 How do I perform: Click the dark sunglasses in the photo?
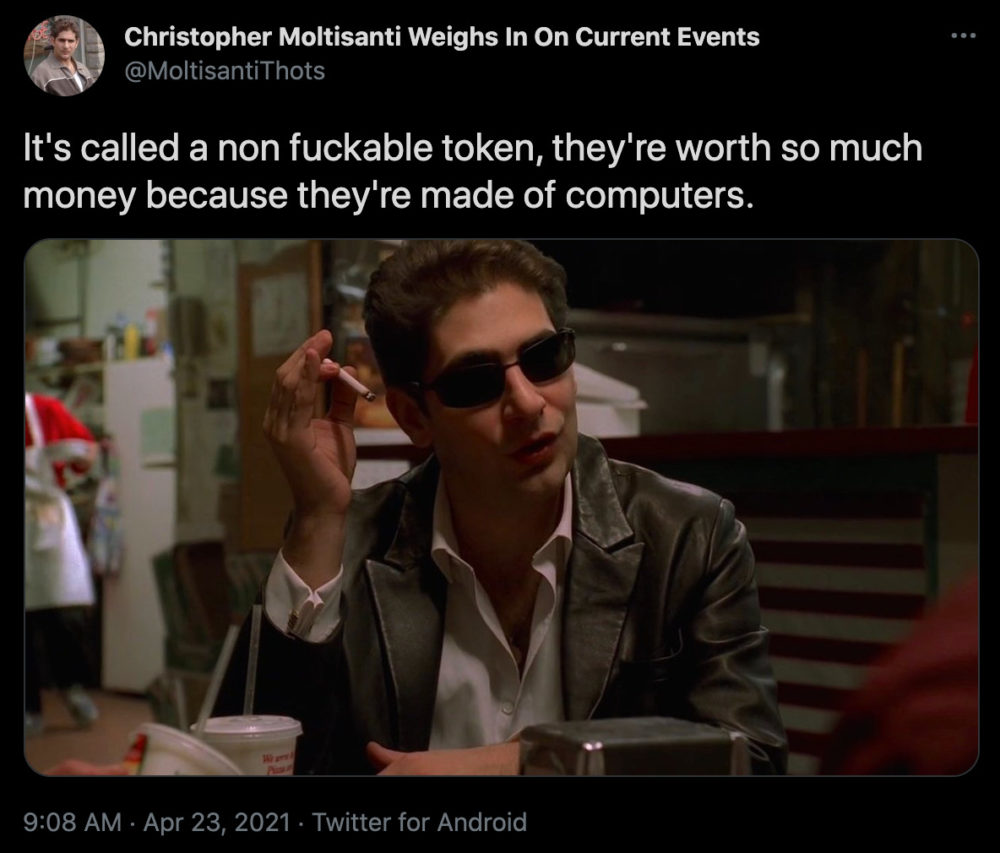click(x=501, y=369)
